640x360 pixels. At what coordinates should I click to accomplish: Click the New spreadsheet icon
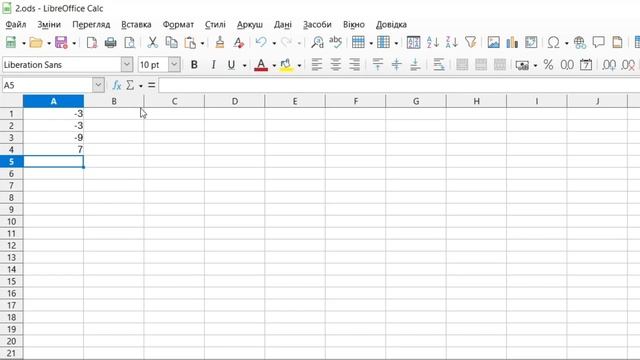tap(11, 42)
